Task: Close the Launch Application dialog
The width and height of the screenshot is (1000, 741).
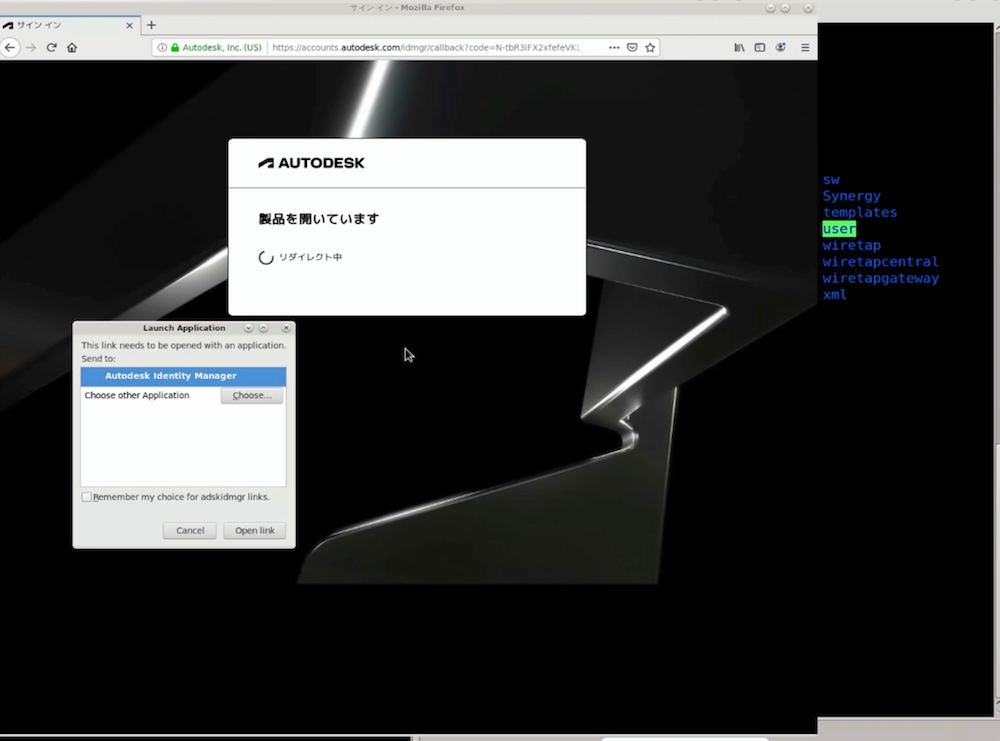Action: 286,328
